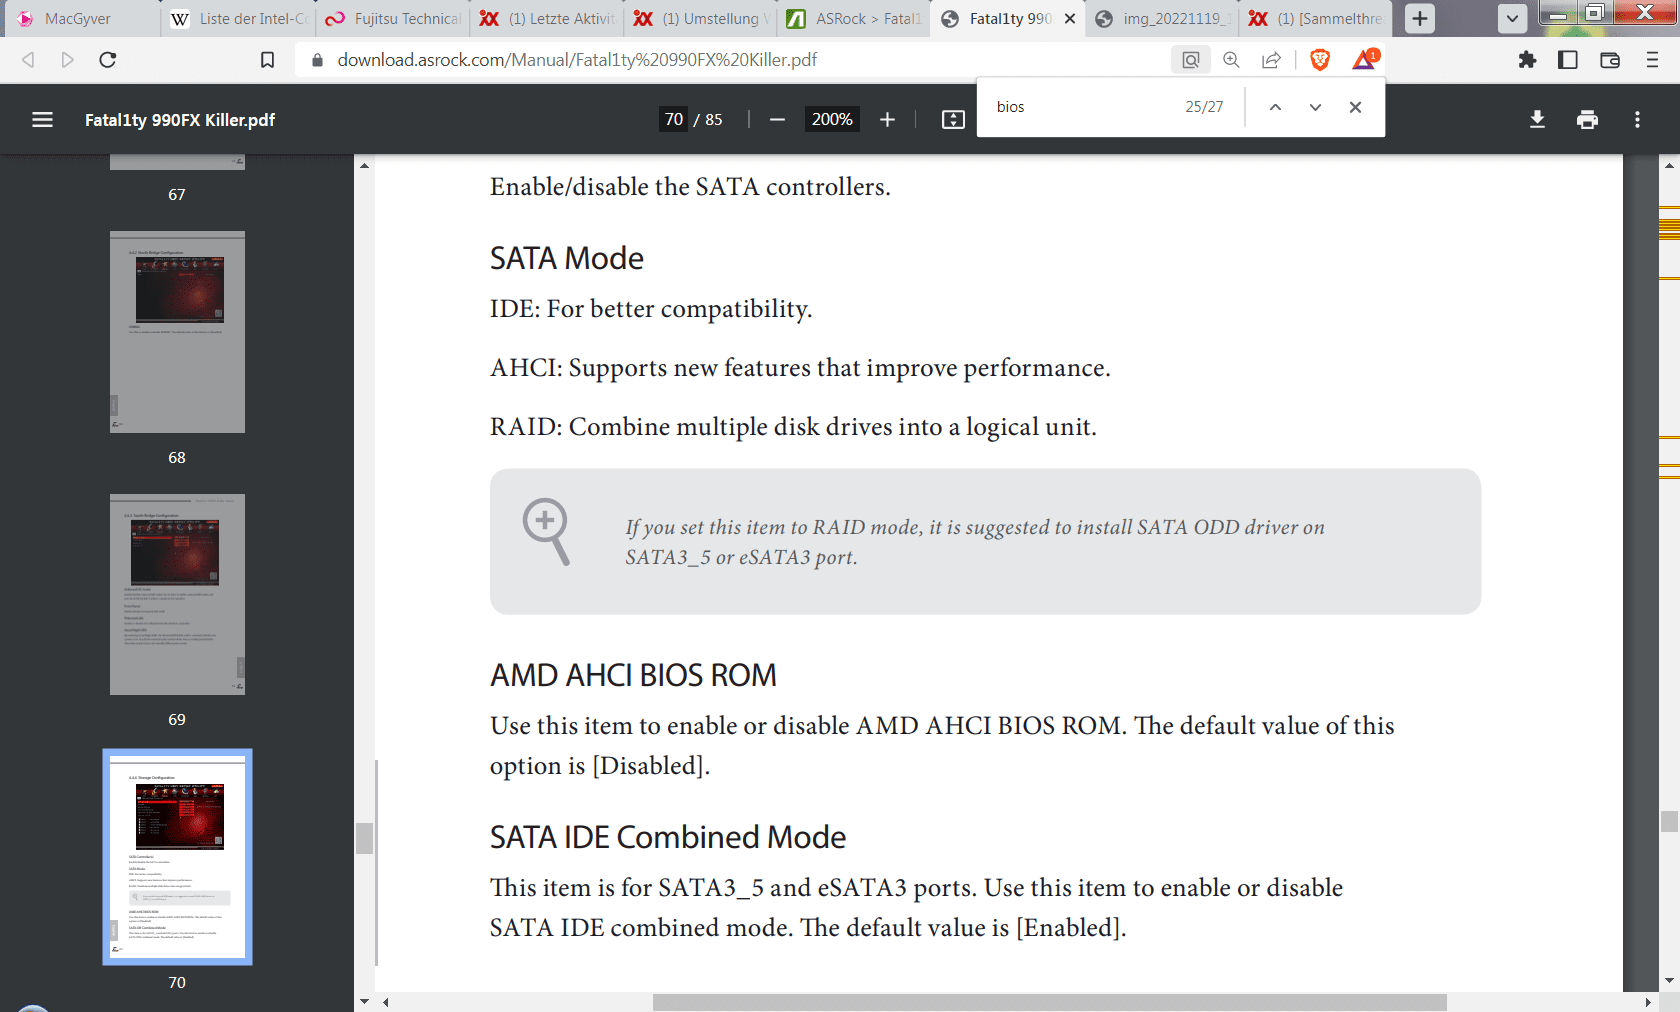Switch to the Fujitsu Technical tab

click(393, 18)
